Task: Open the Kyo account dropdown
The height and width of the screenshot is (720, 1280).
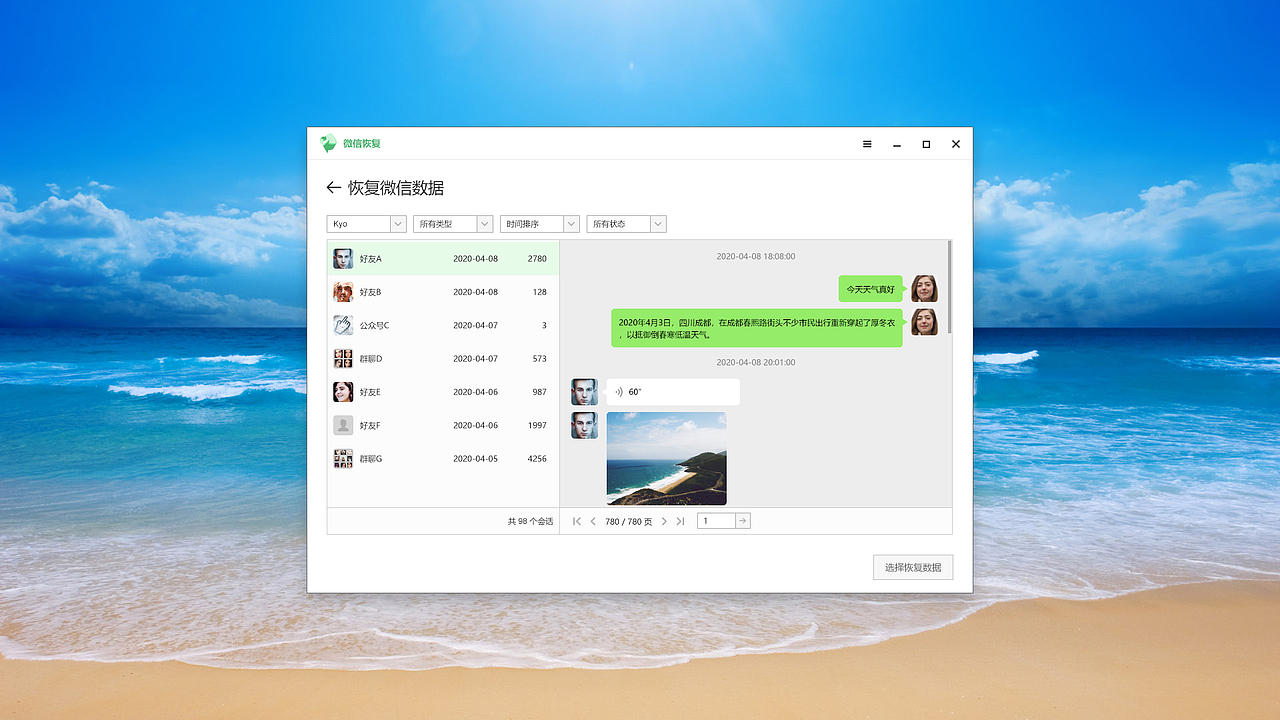Action: pos(366,224)
